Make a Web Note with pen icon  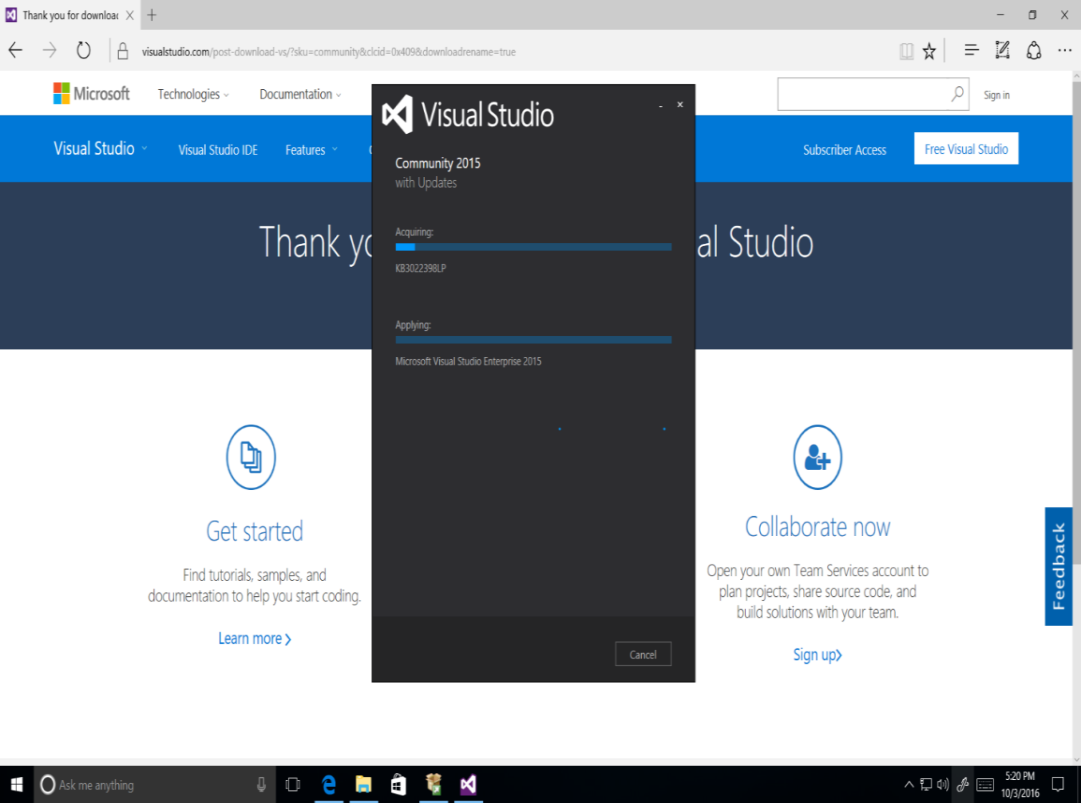click(x=1002, y=50)
